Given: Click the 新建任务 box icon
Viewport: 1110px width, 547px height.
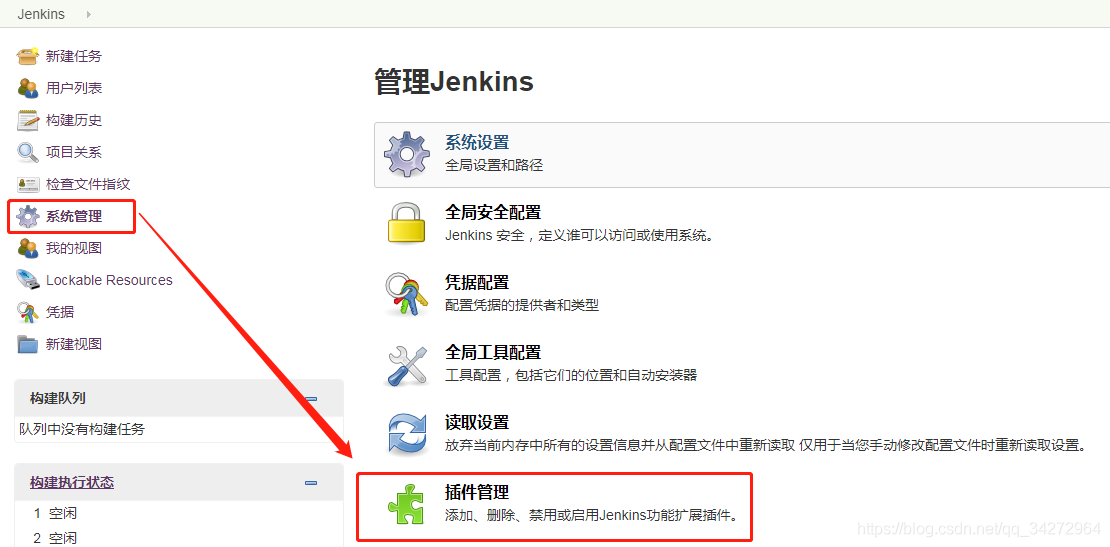Looking at the screenshot, I should coord(28,56).
